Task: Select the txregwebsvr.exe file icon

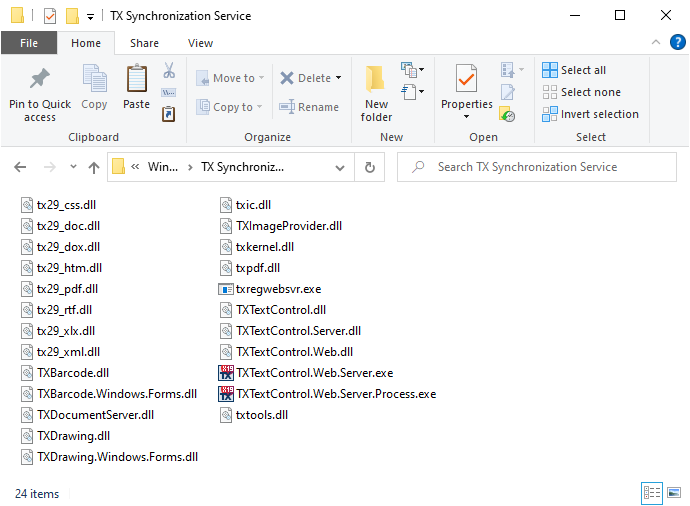Action: [226, 289]
